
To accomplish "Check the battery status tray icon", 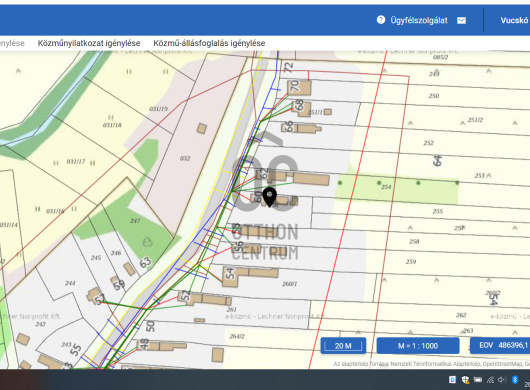I will coord(478,379).
